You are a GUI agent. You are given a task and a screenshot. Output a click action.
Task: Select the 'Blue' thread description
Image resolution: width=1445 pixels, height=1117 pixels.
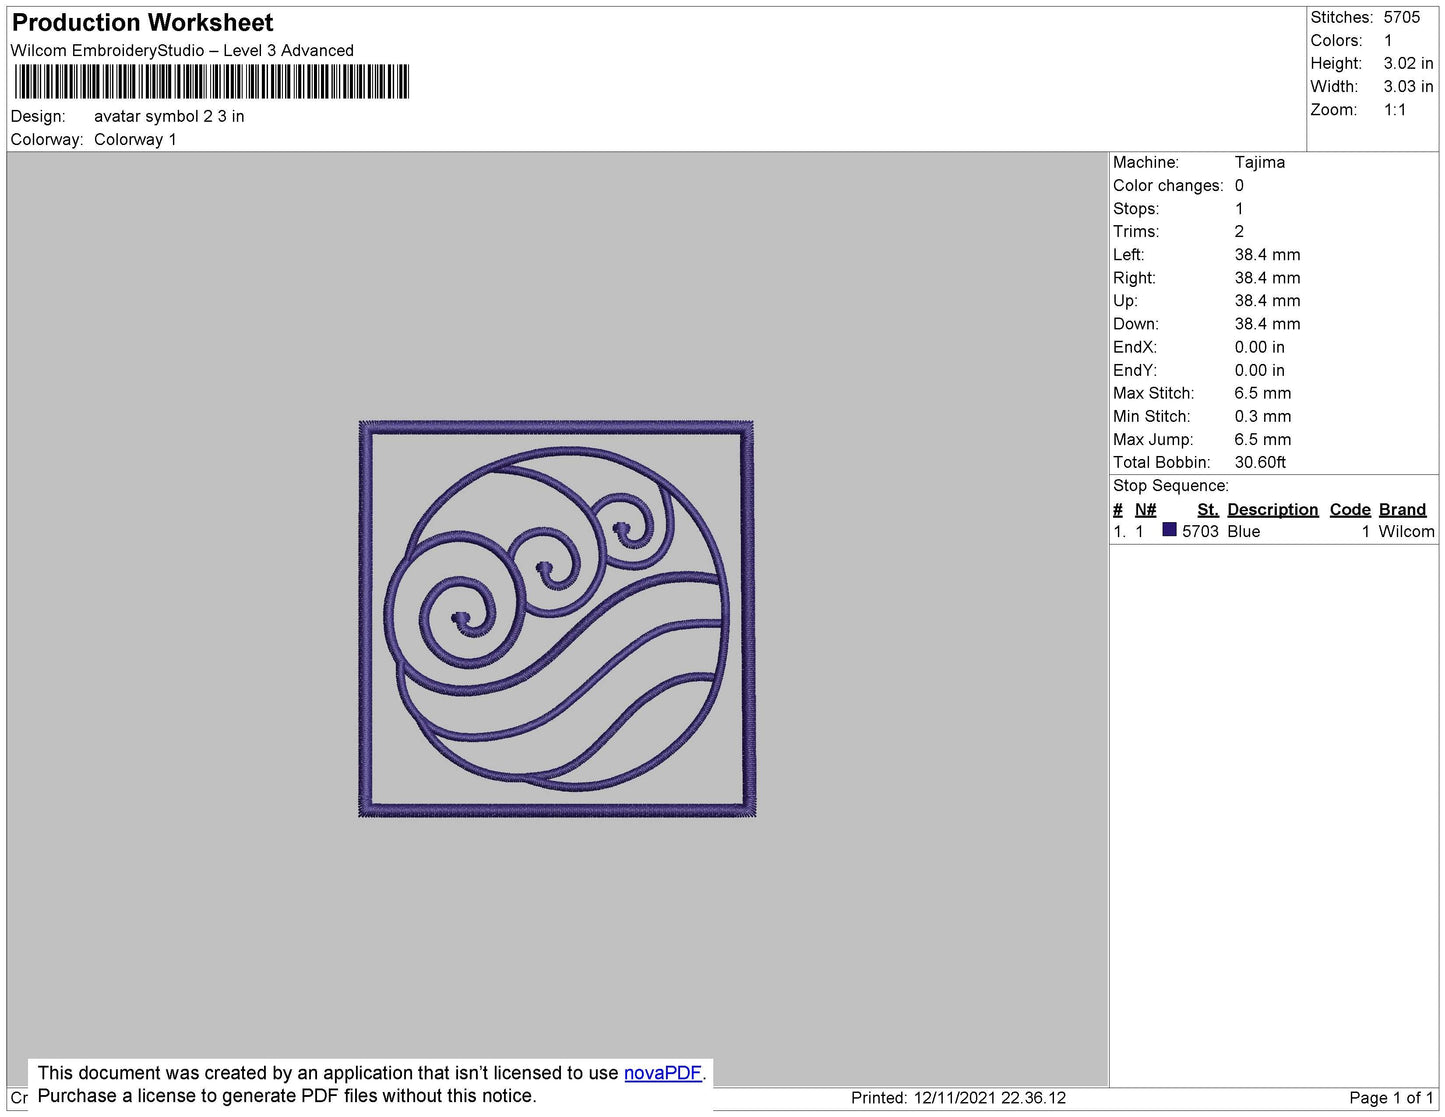tap(1244, 531)
